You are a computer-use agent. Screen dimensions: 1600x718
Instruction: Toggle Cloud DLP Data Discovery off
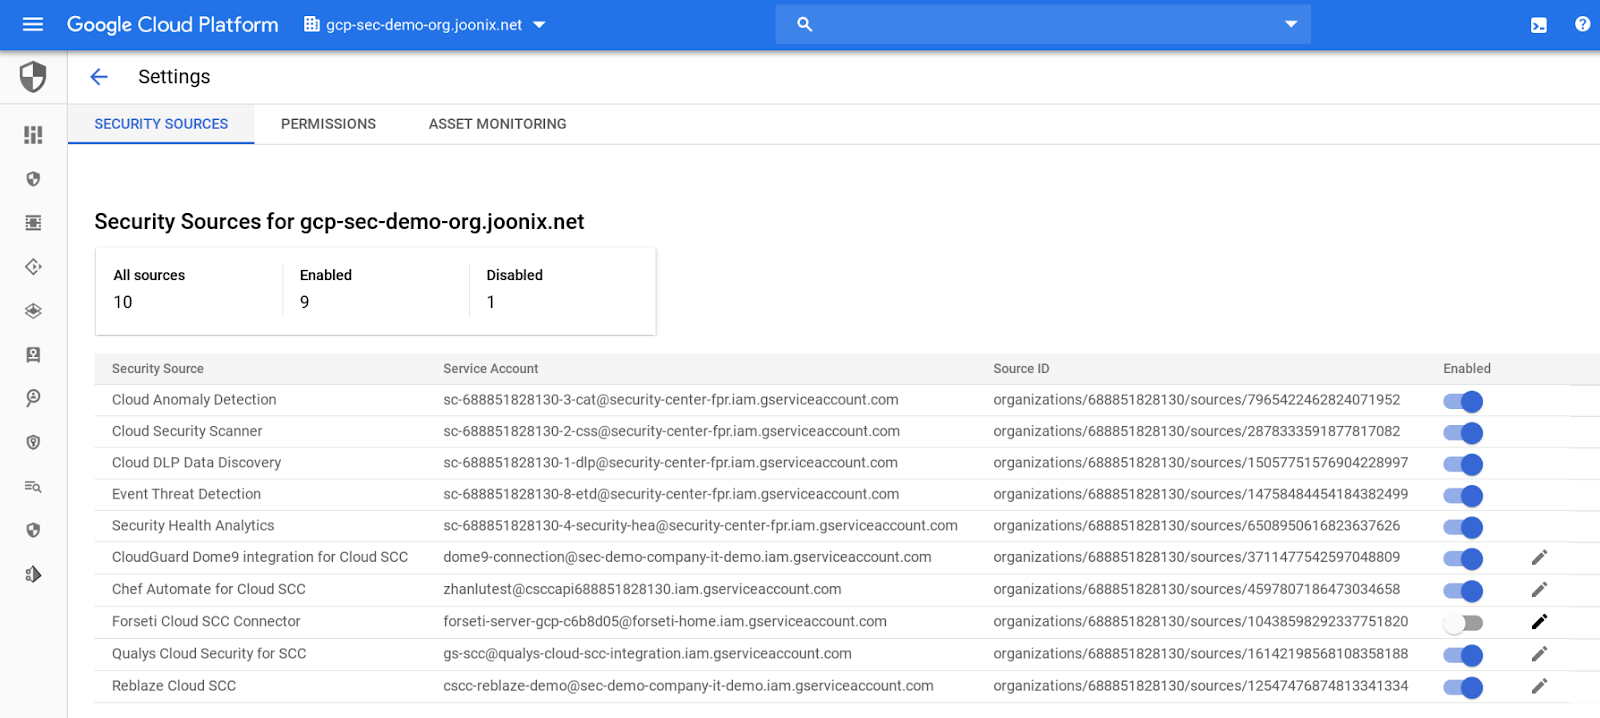click(1463, 464)
